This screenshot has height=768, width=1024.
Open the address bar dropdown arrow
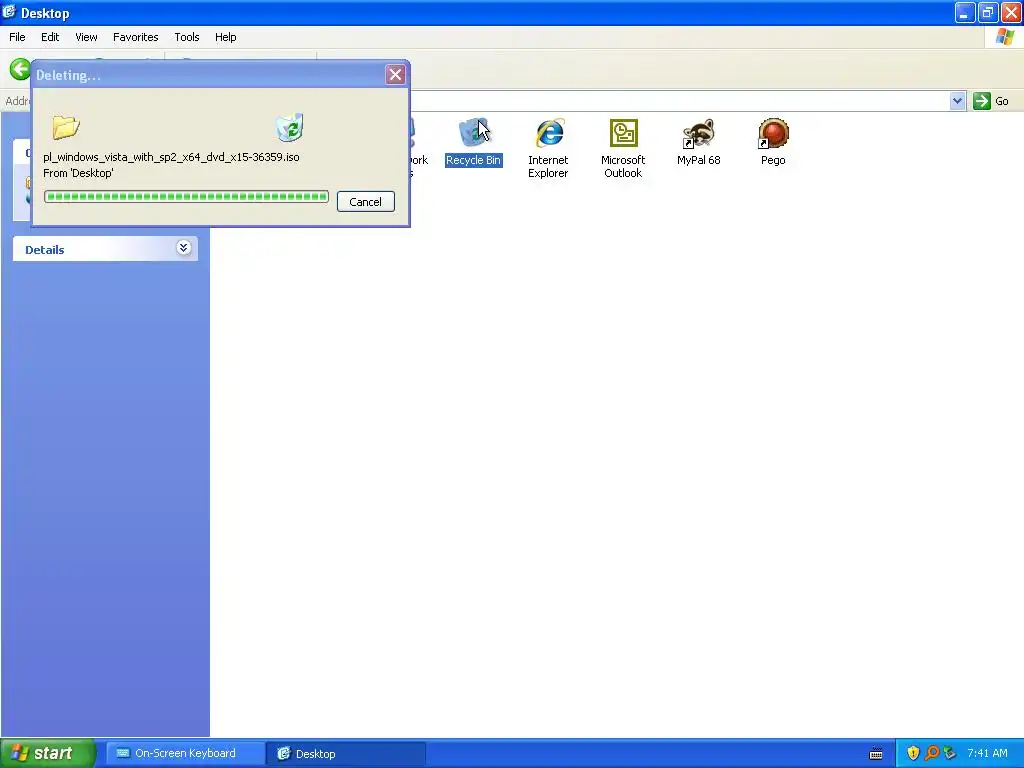click(957, 101)
